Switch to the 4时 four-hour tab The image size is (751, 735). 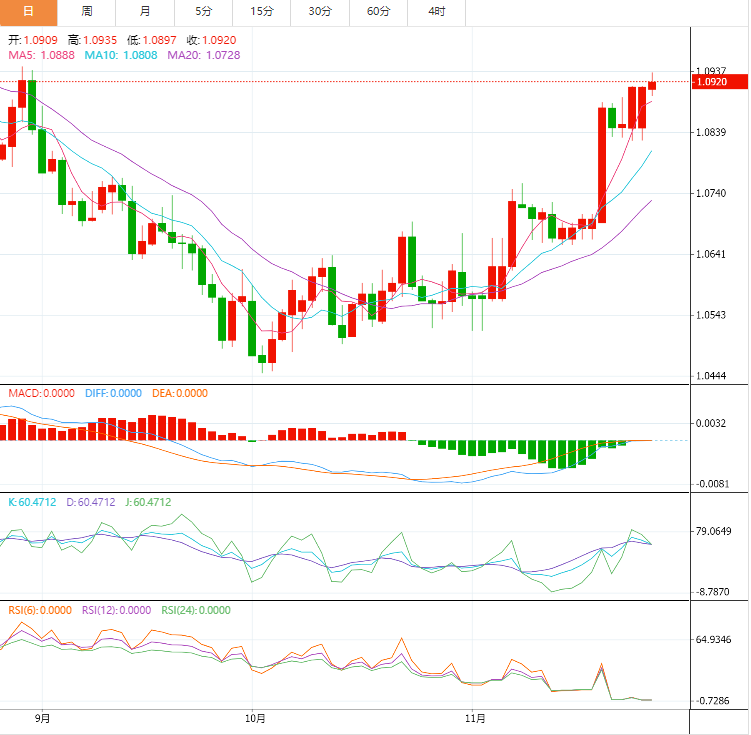(x=437, y=11)
